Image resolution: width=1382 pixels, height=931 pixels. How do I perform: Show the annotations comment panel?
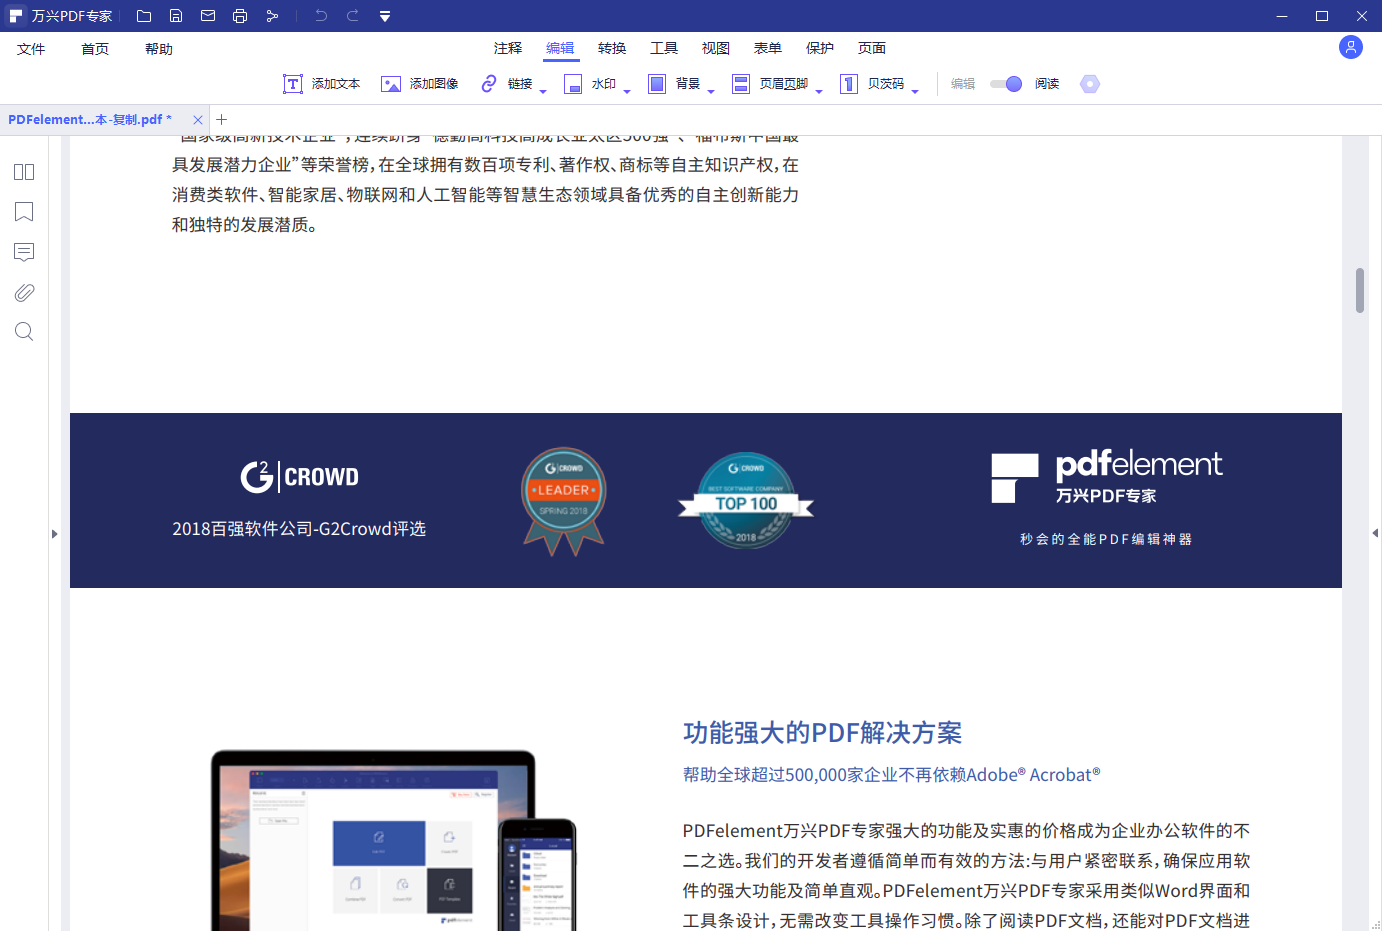pyautogui.click(x=23, y=252)
